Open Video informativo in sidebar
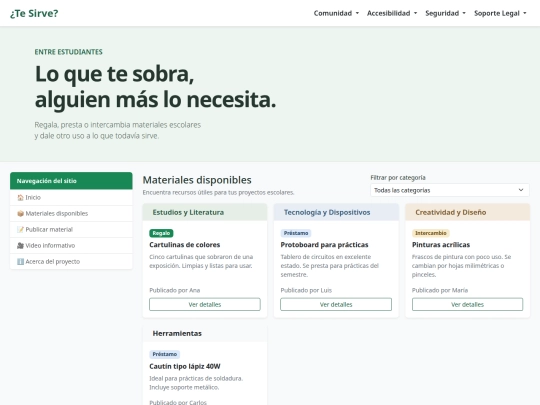Screen dimensions: 540x405 point(71,246)
